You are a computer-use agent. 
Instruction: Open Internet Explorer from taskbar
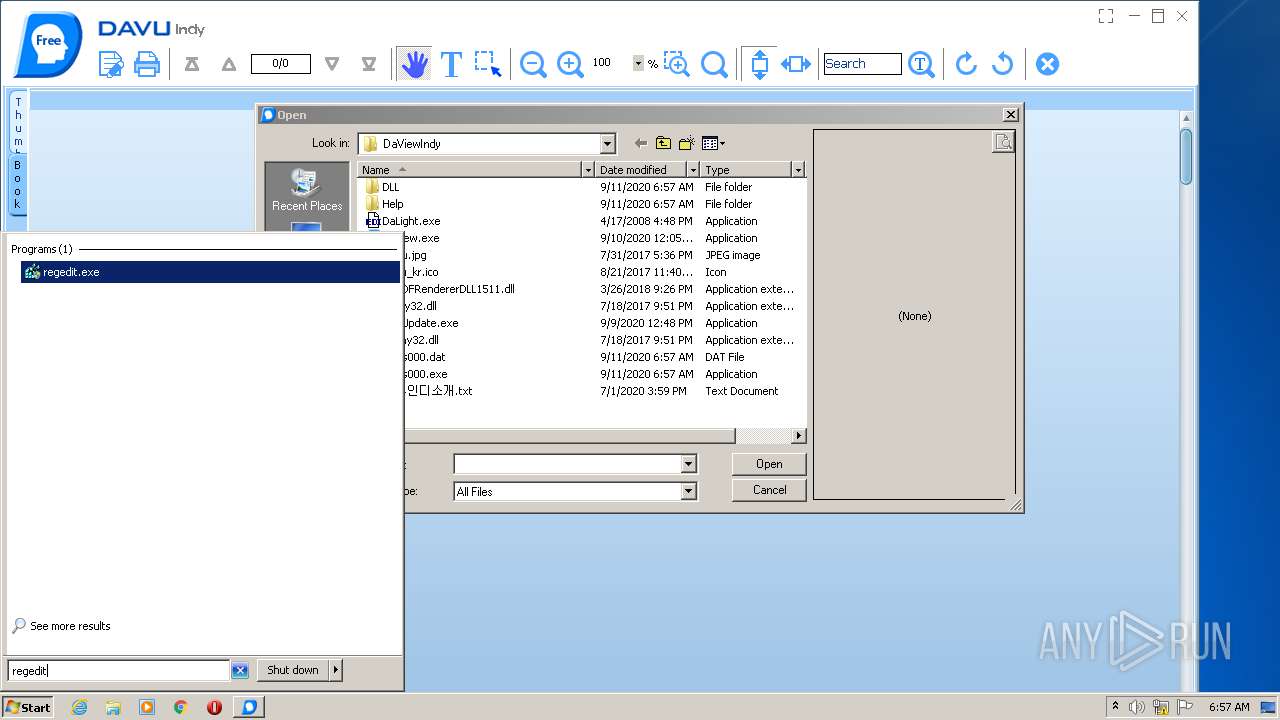[80, 707]
